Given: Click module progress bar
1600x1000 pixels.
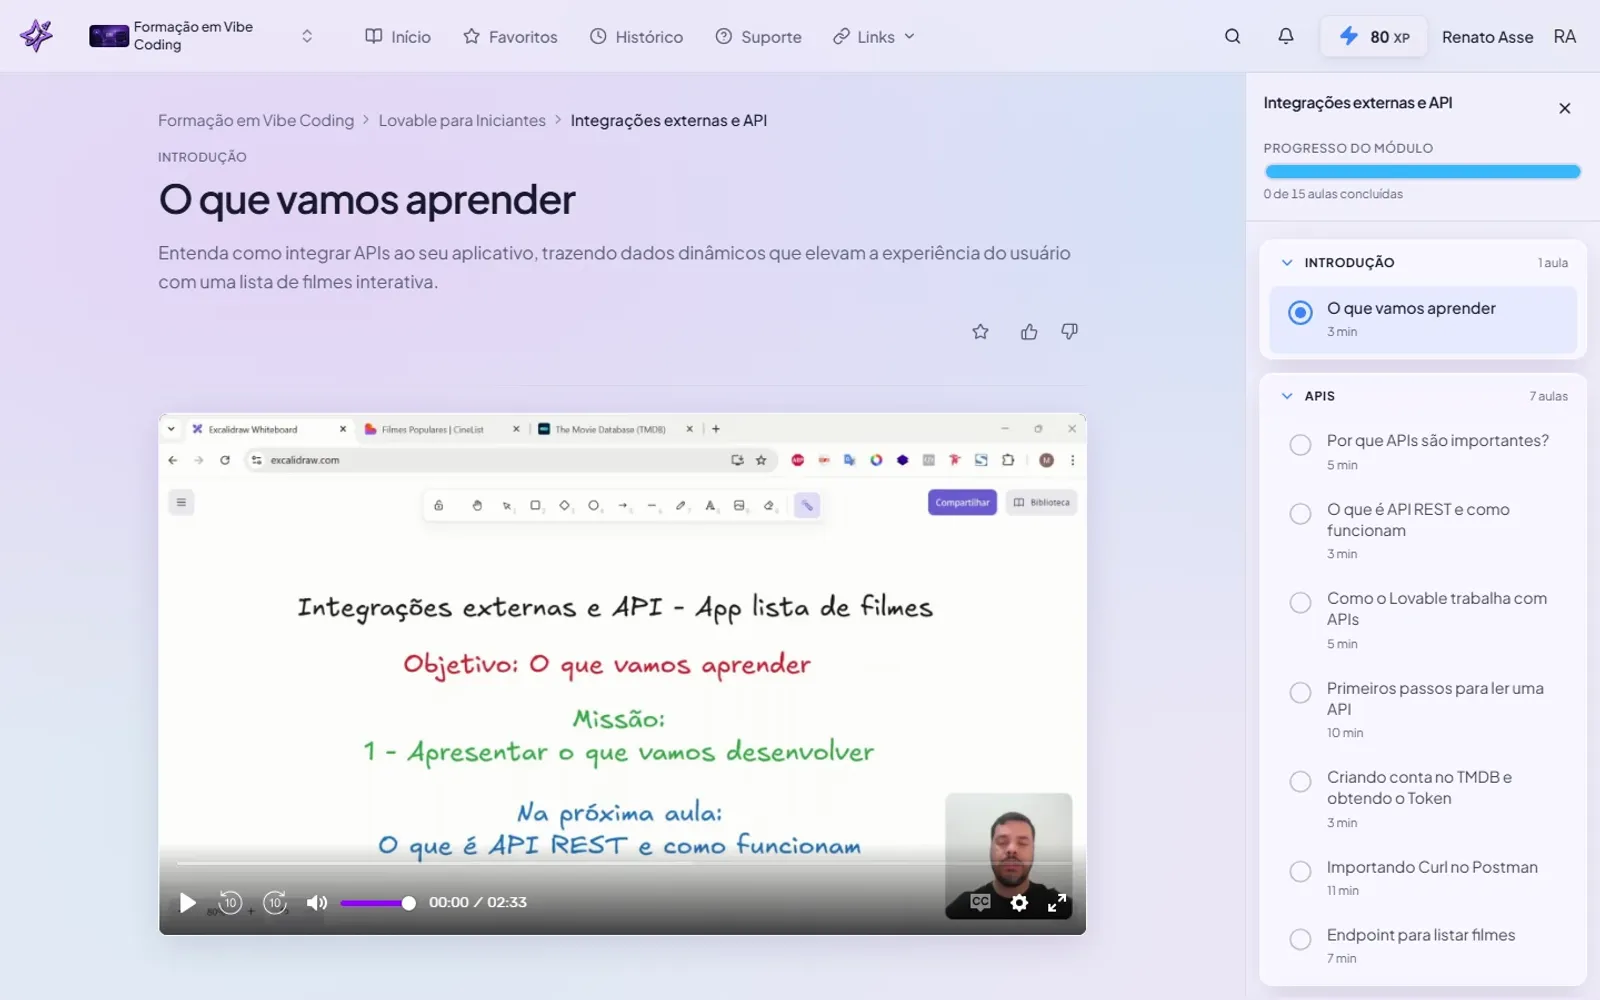Looking at the screenshot, I should point(1422,172).
